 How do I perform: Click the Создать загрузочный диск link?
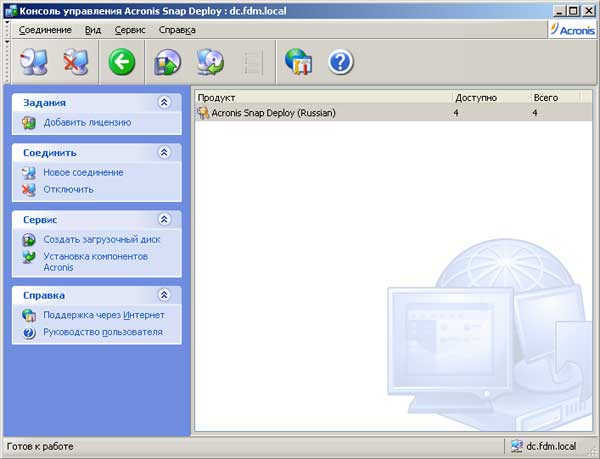point(102,239)
